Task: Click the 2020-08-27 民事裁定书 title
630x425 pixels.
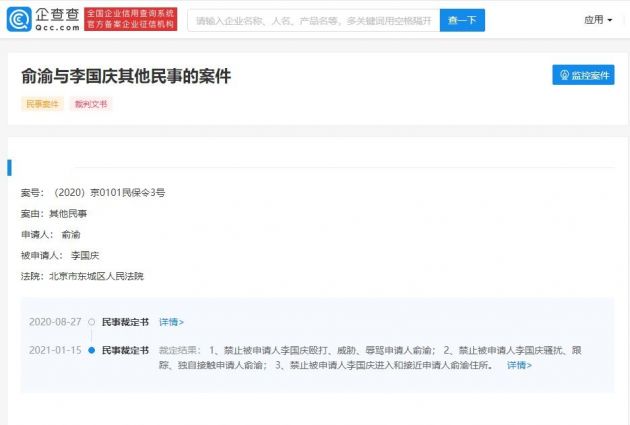Action: click(x=125, y=322)
